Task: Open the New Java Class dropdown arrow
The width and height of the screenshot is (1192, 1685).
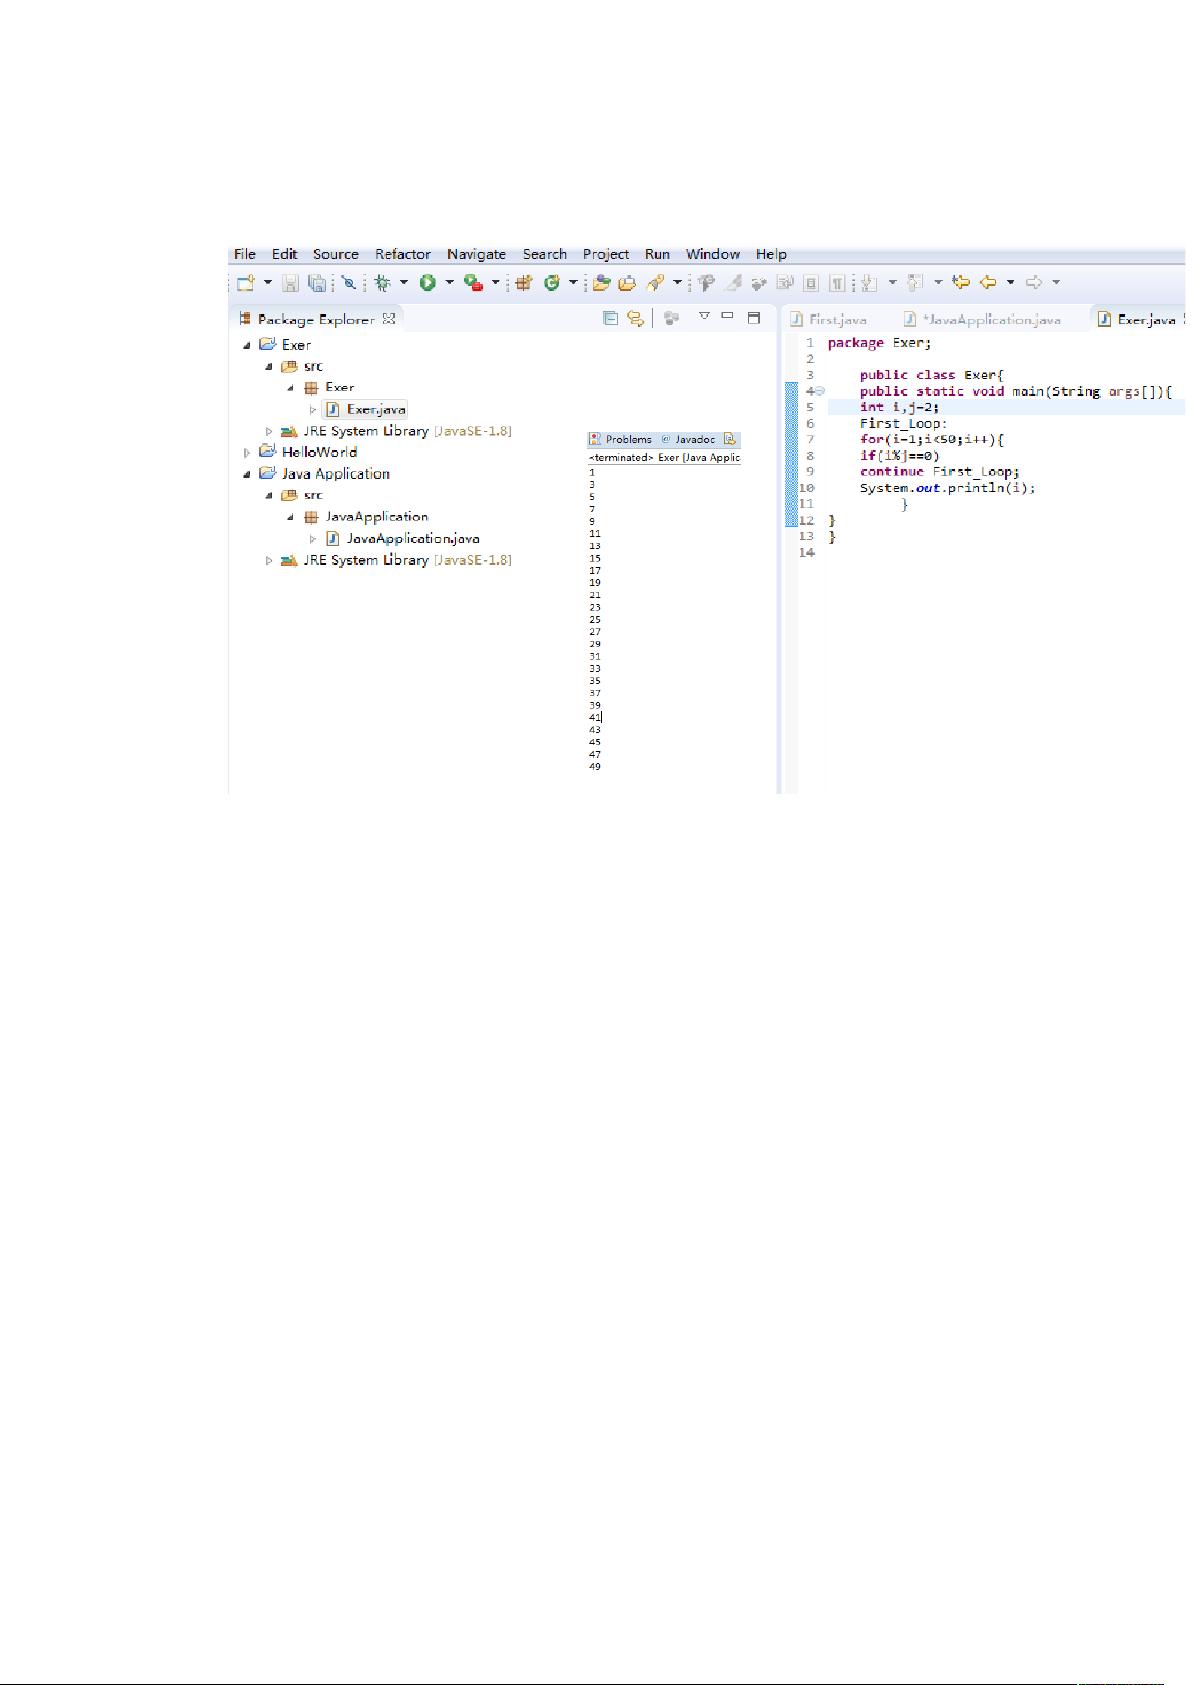Action: tap(573, 283)
